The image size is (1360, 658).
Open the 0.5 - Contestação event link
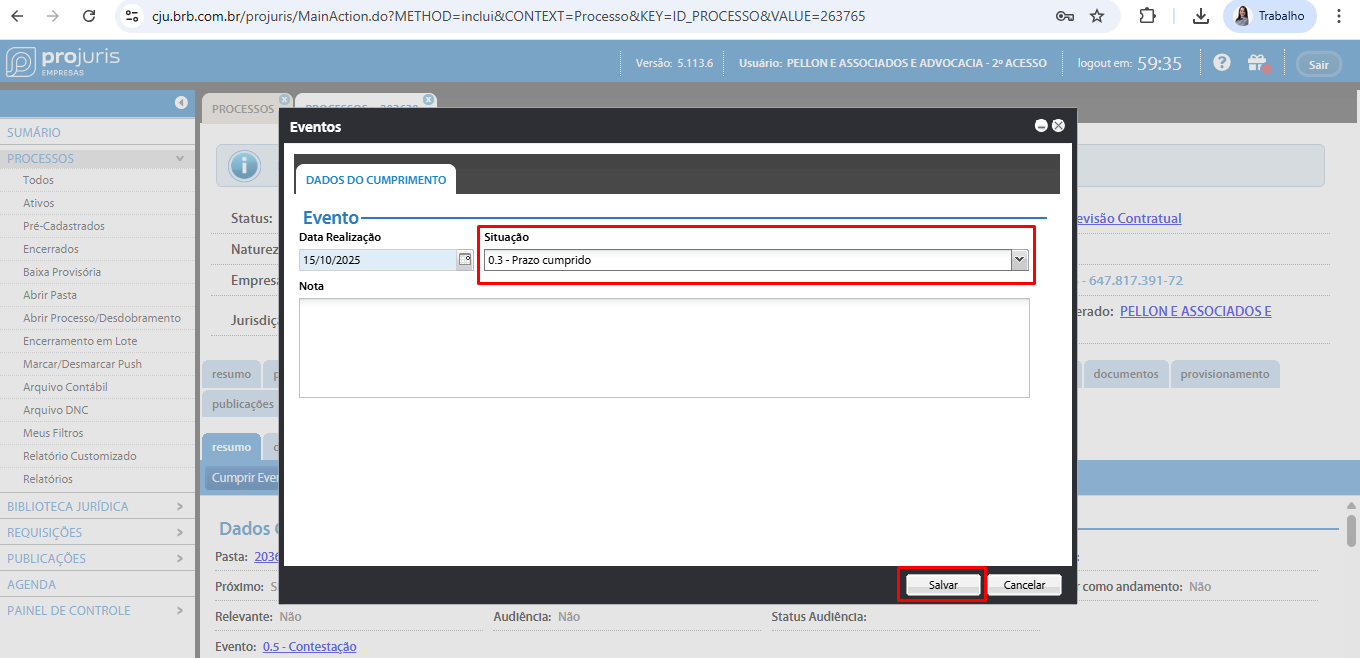click(309, 647)
